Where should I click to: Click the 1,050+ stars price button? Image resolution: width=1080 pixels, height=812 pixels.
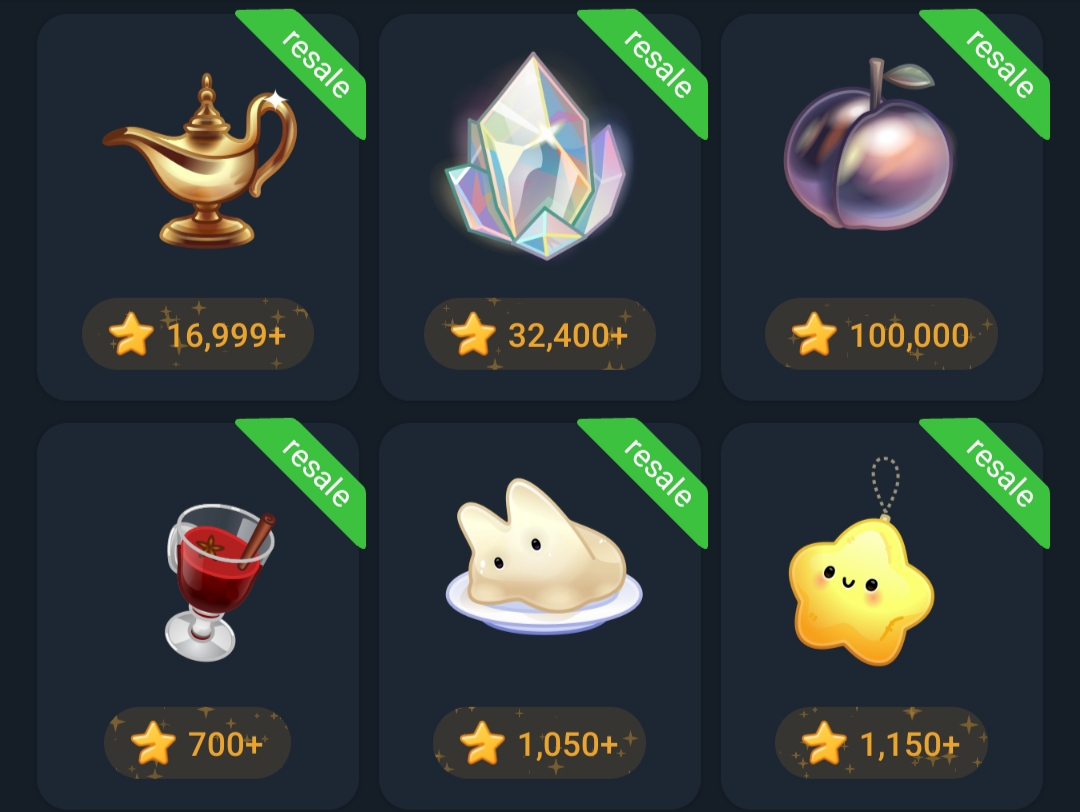point(539,743)
